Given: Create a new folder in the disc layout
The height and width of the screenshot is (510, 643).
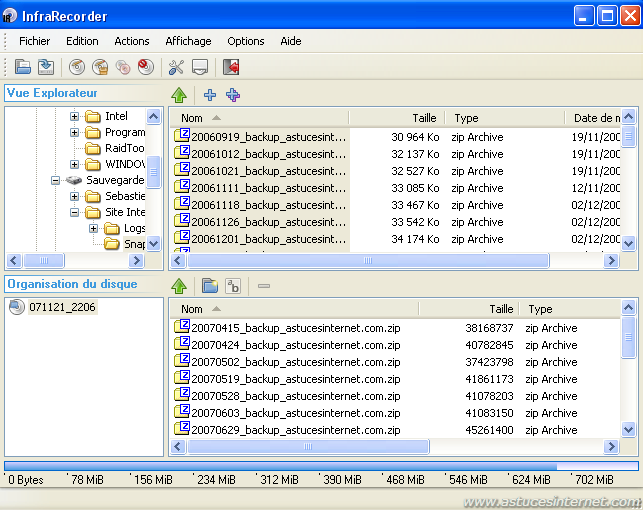Looking at the screenshot, I should pyautogui.click(x=210, y=286).
